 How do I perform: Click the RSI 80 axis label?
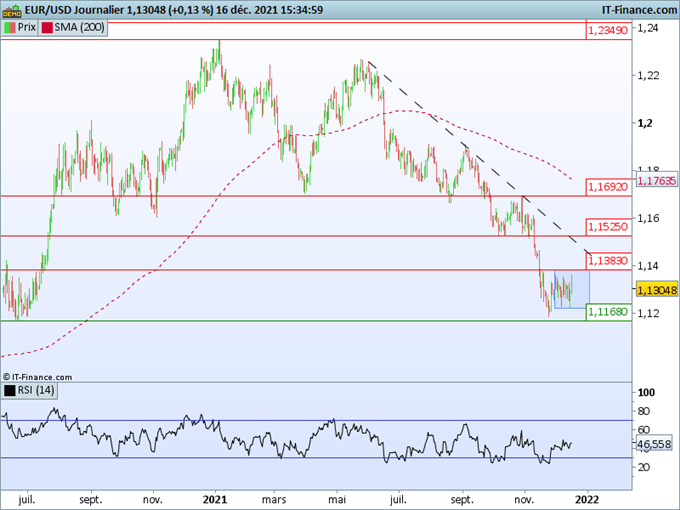click(x=644, y=411)
